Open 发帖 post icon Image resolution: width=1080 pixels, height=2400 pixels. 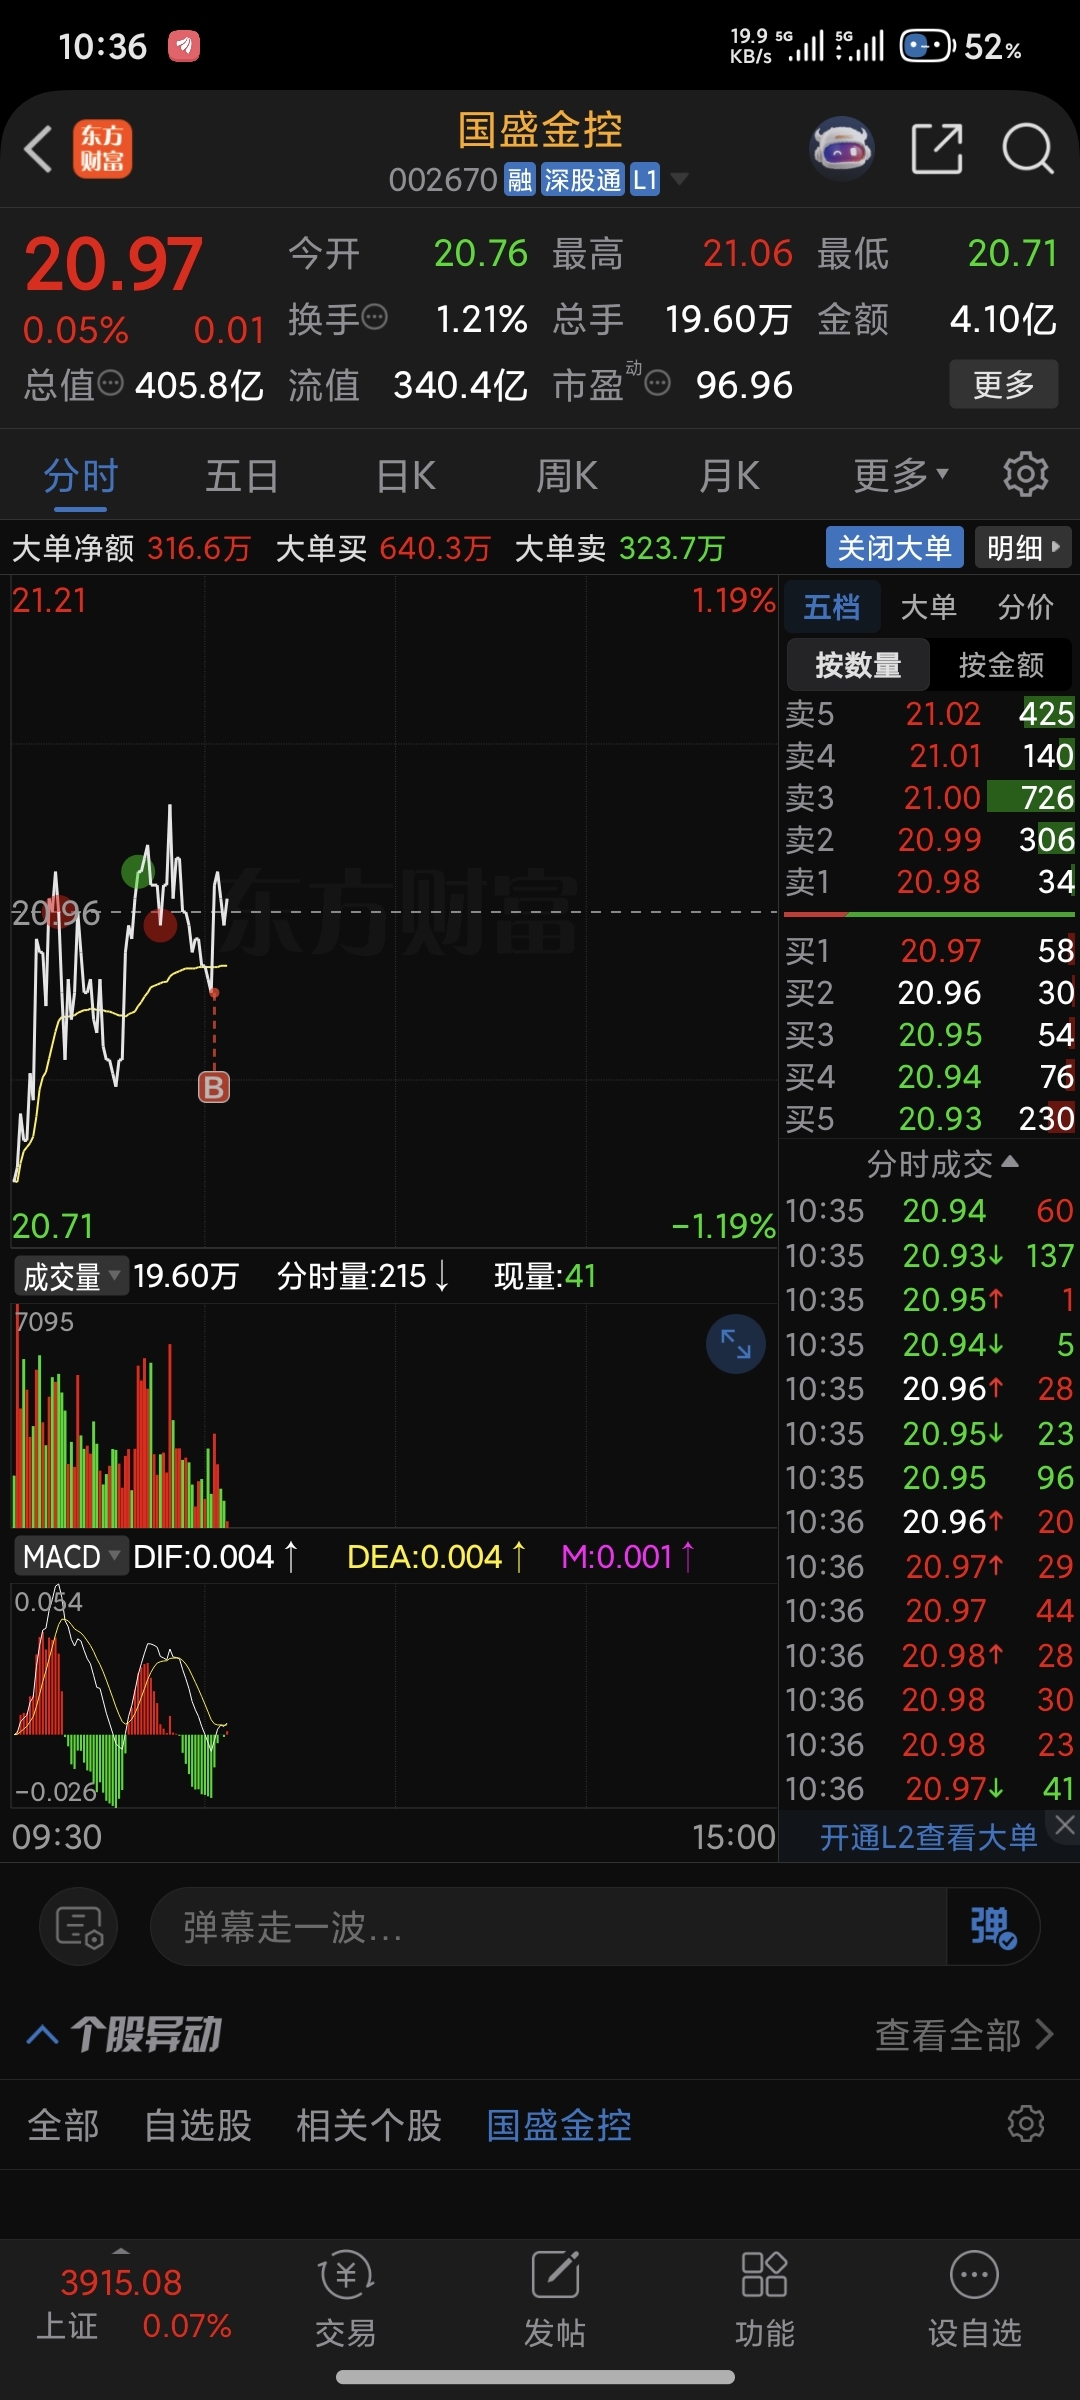pyautogui.click(x=555, y=2299)
